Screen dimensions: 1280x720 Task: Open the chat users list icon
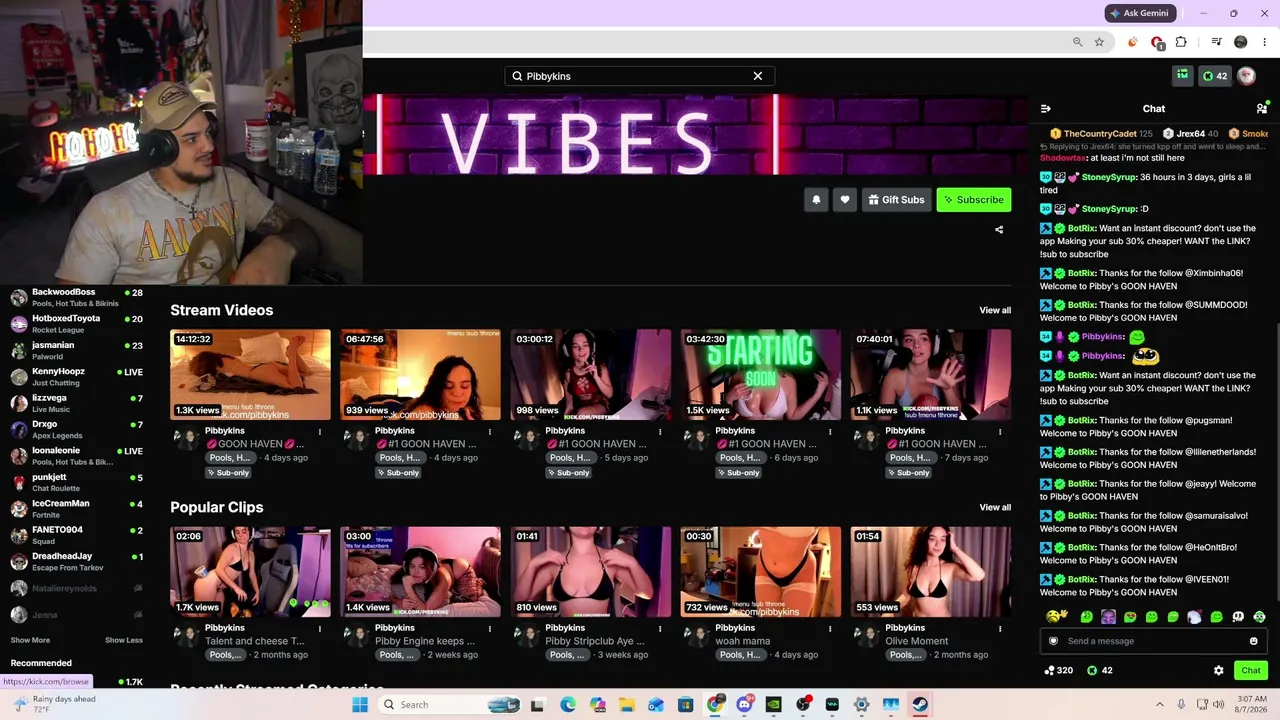(1262, 108)
